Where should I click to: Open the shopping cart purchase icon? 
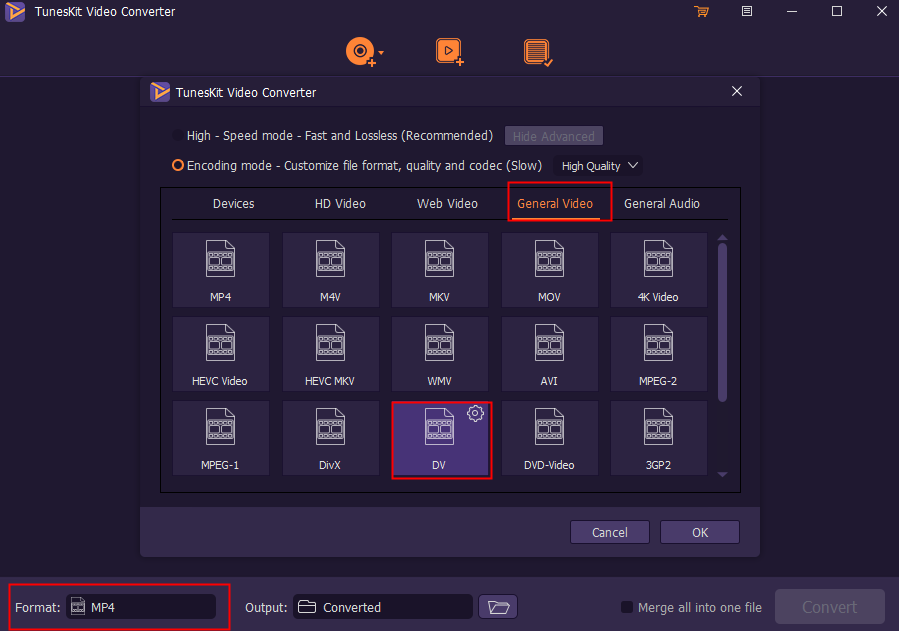(701, 11)
